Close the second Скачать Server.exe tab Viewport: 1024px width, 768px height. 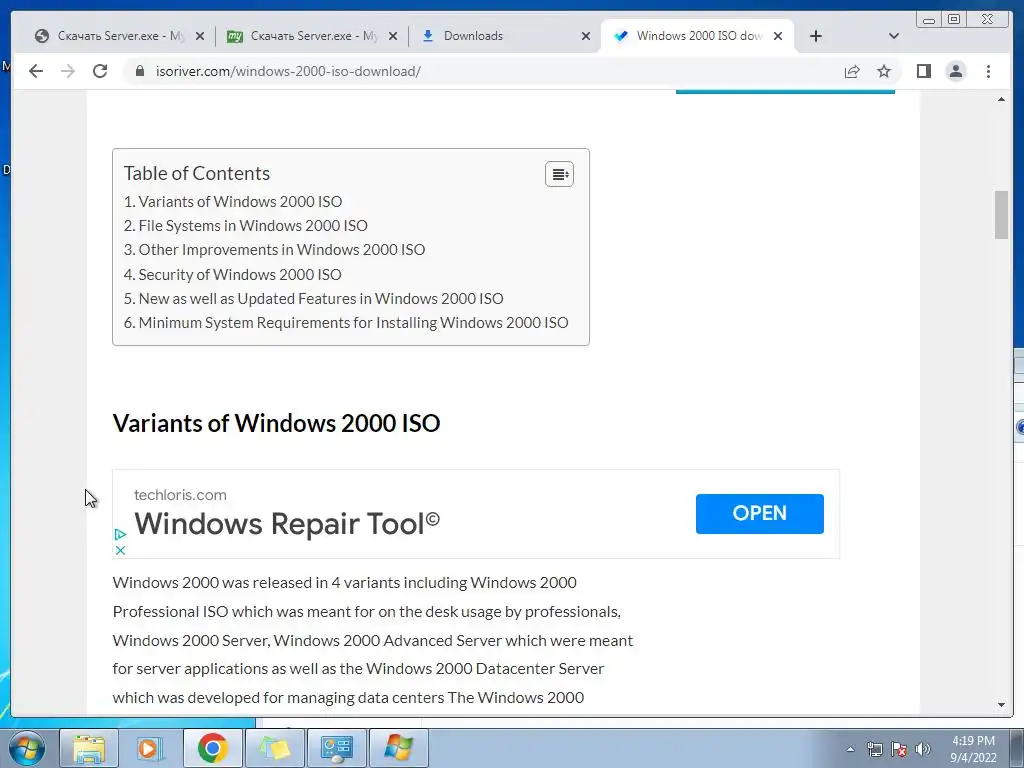click(x=392, y=36)
